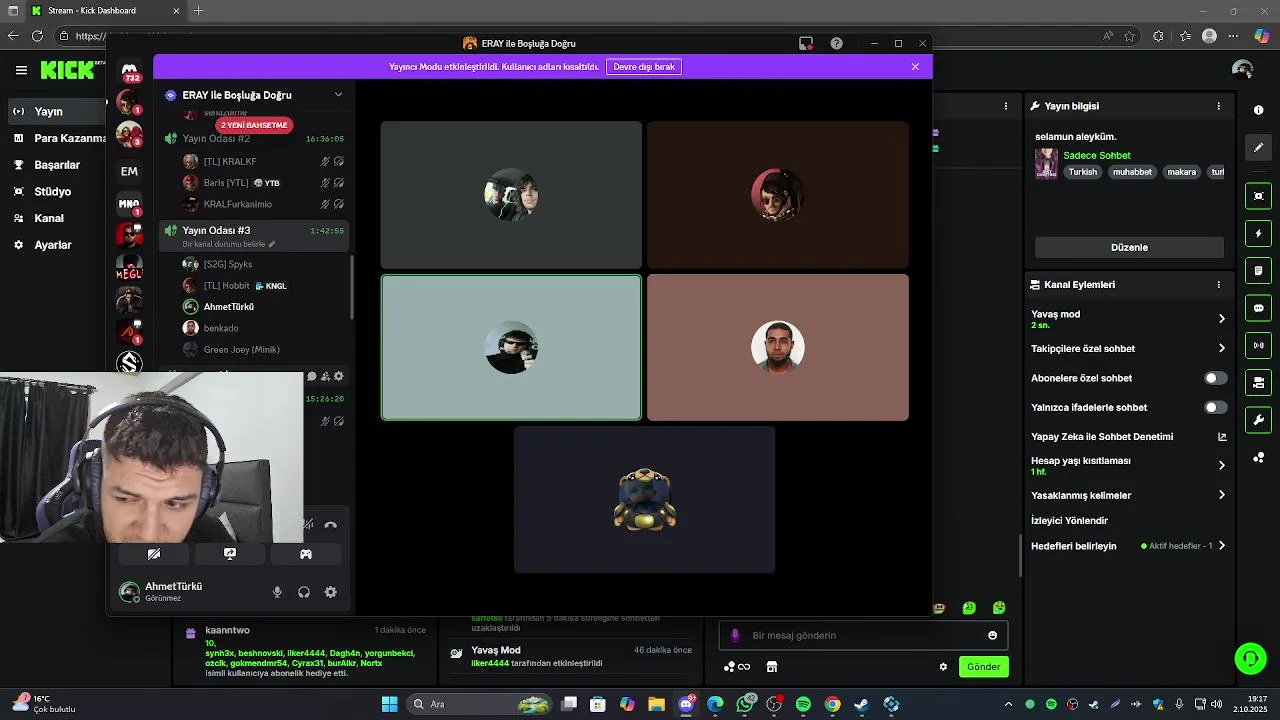Toggle Kick edit layout pencil icon
Viewport: 1280px width, 720px height.
[1259, 147]
